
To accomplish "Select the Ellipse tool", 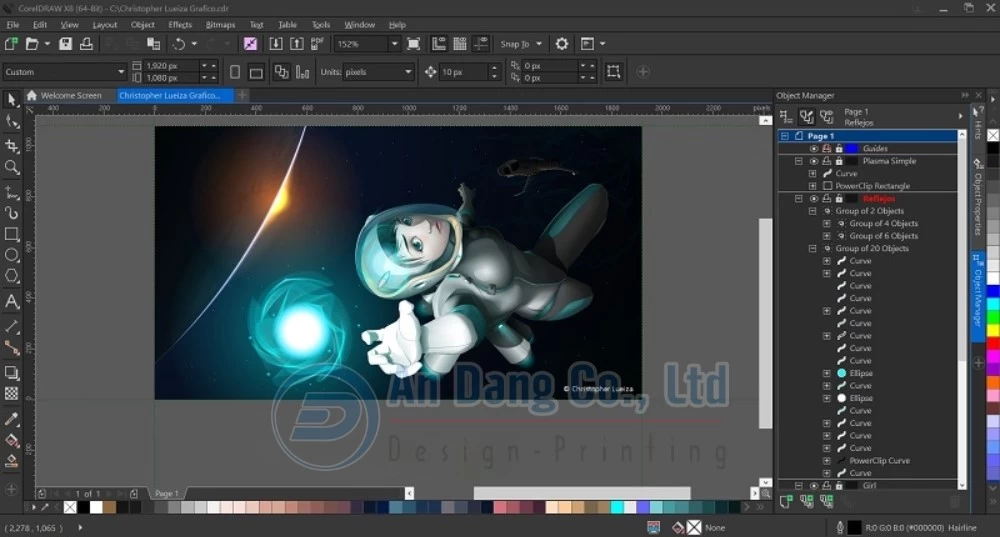I will [x=11, y=255].
